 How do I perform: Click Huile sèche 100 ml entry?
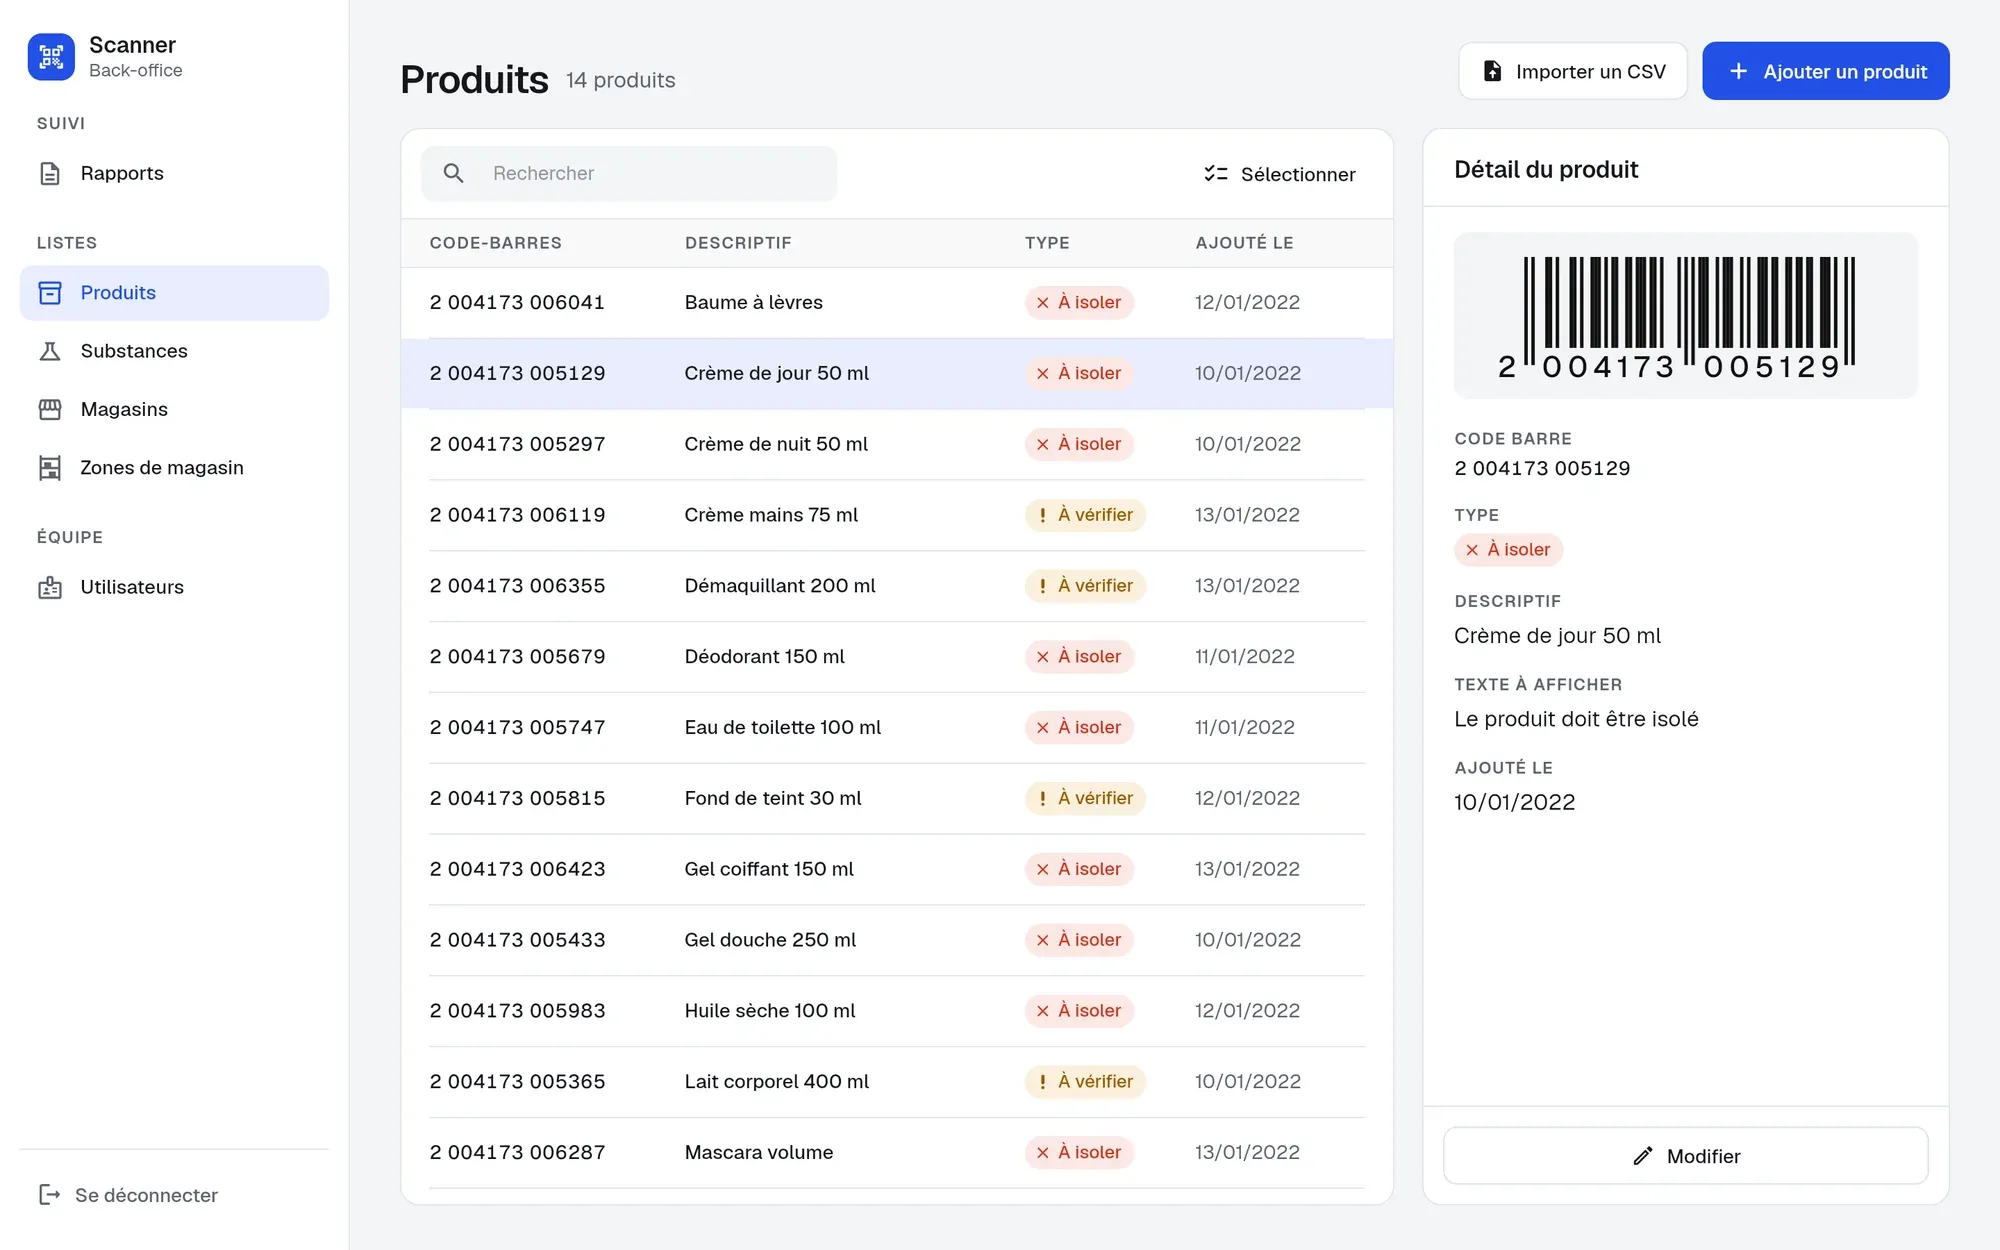coord(897,1011)
